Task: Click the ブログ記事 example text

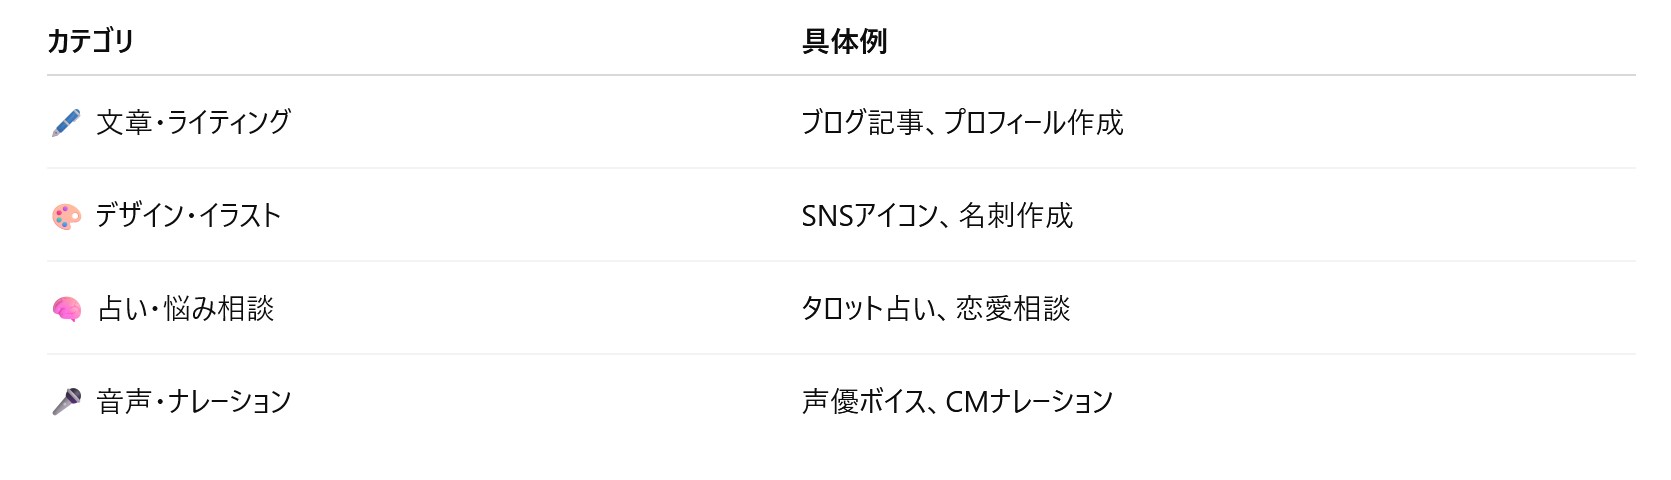Action: coord(862,122)
